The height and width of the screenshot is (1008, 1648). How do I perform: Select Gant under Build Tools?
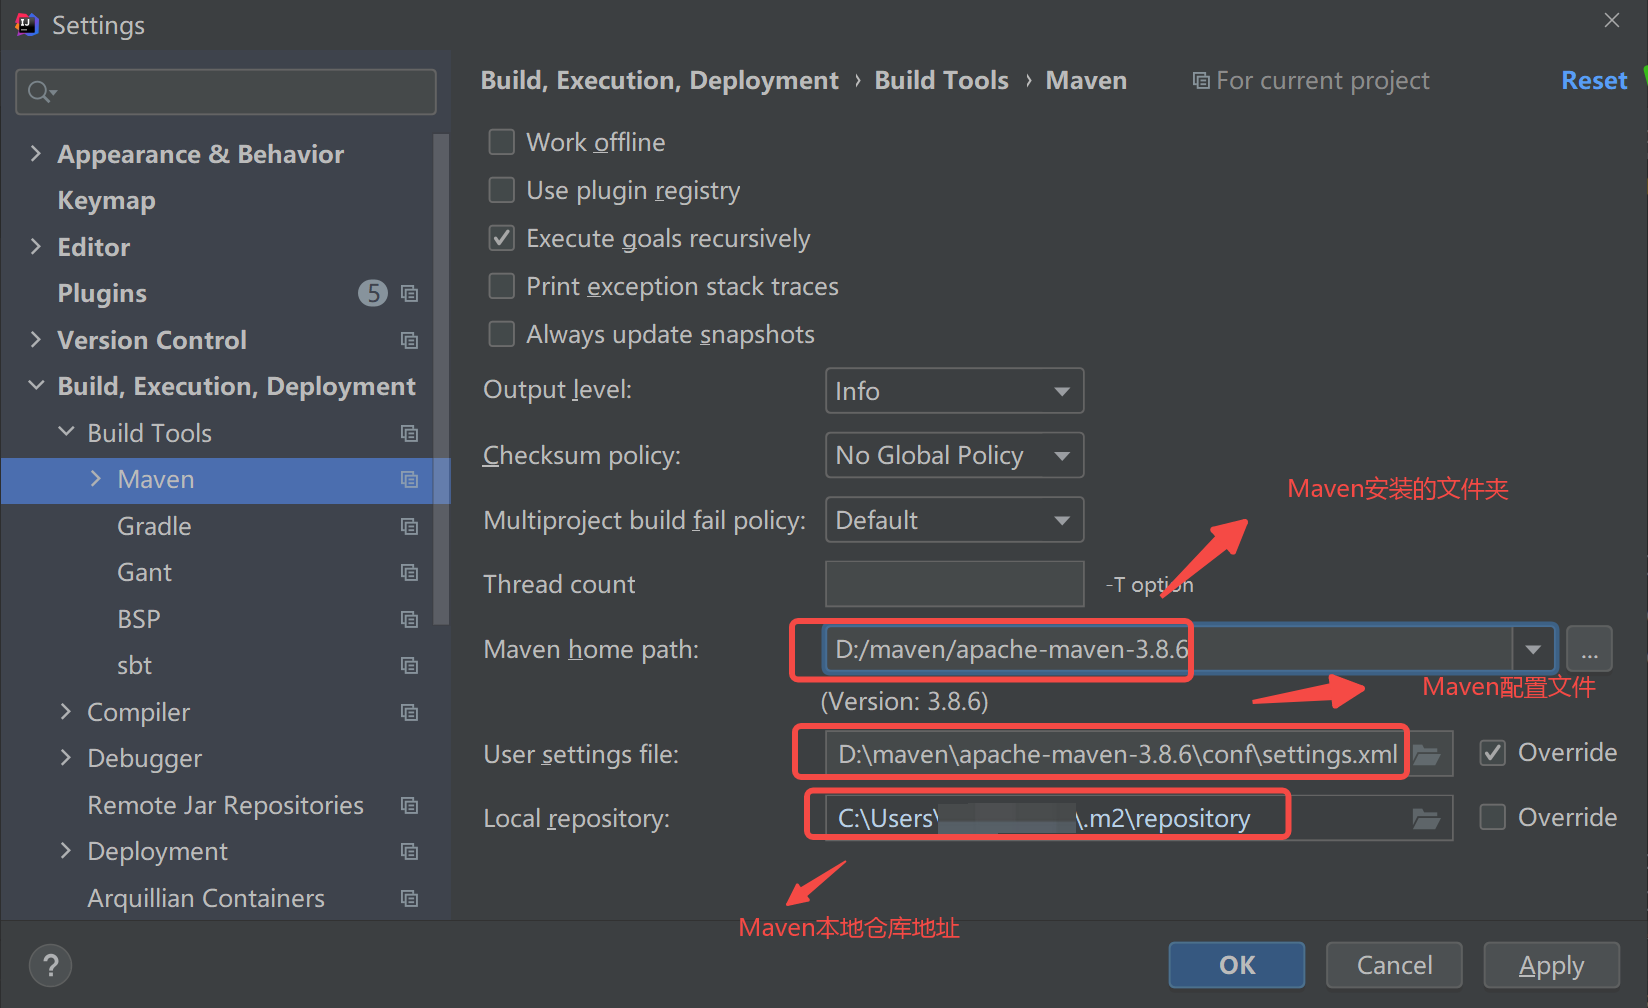(144, 572)
